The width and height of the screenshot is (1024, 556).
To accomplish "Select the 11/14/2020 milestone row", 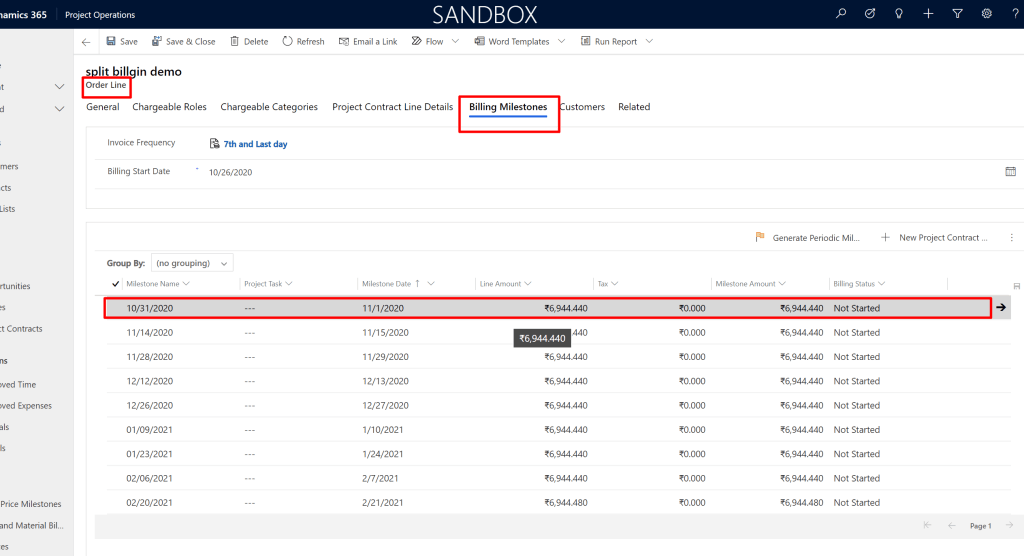I will tap(150, 333).
